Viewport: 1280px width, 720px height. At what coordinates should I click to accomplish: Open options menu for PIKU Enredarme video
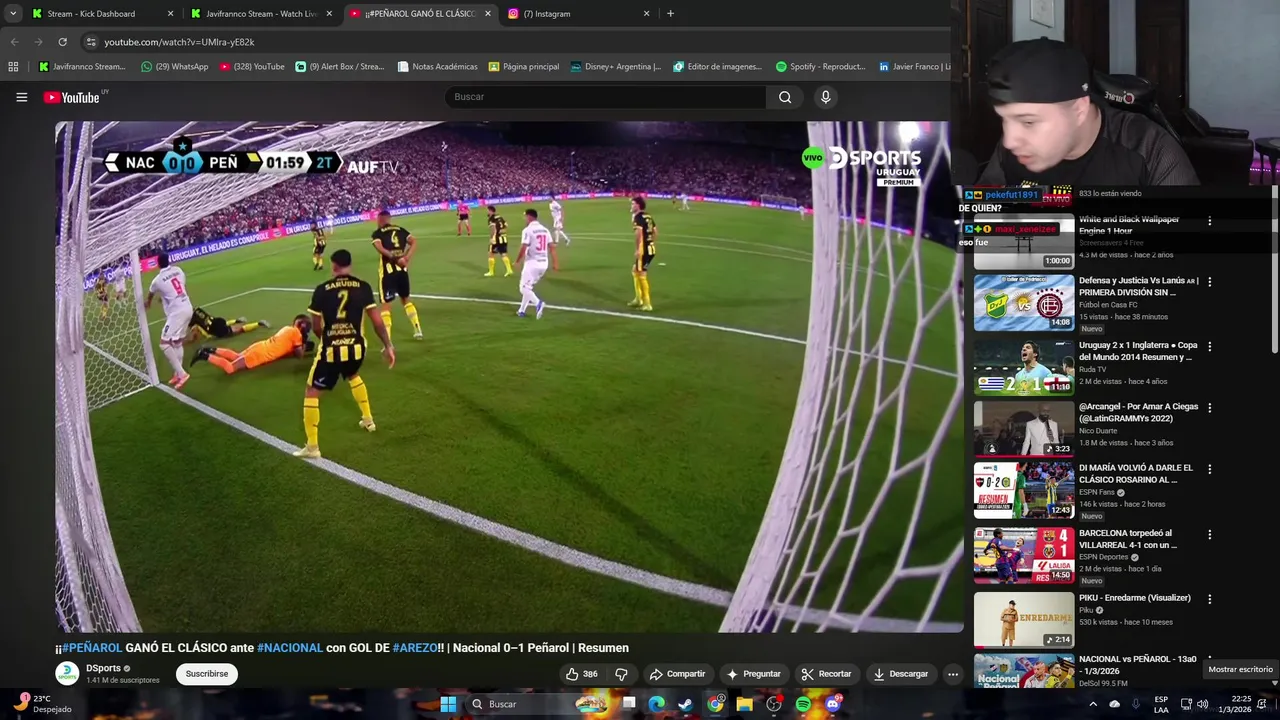pos(1209,599)
